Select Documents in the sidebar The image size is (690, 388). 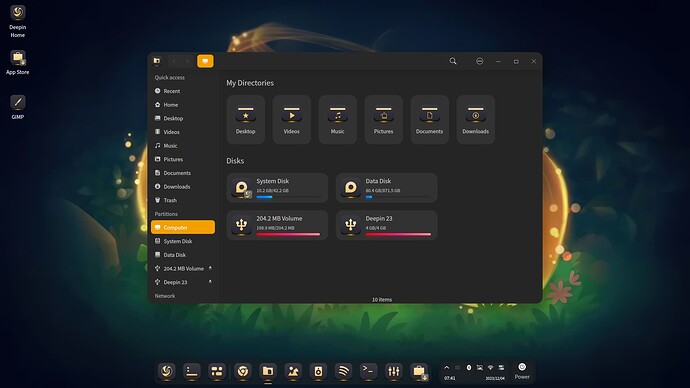[x=183, y=173]
